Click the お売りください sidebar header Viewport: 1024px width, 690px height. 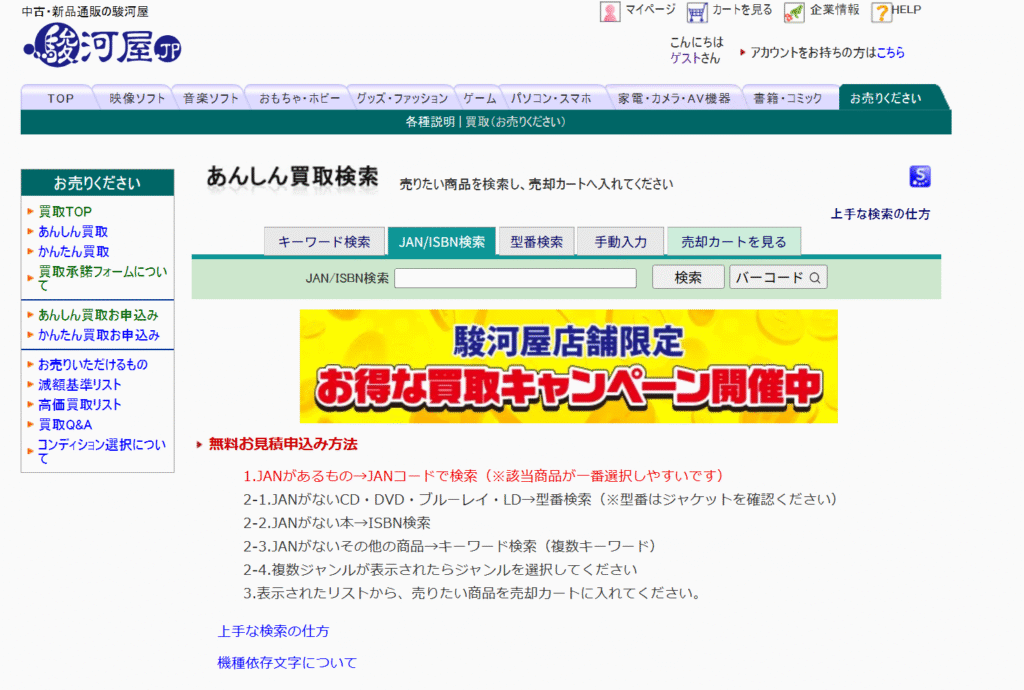97,183
